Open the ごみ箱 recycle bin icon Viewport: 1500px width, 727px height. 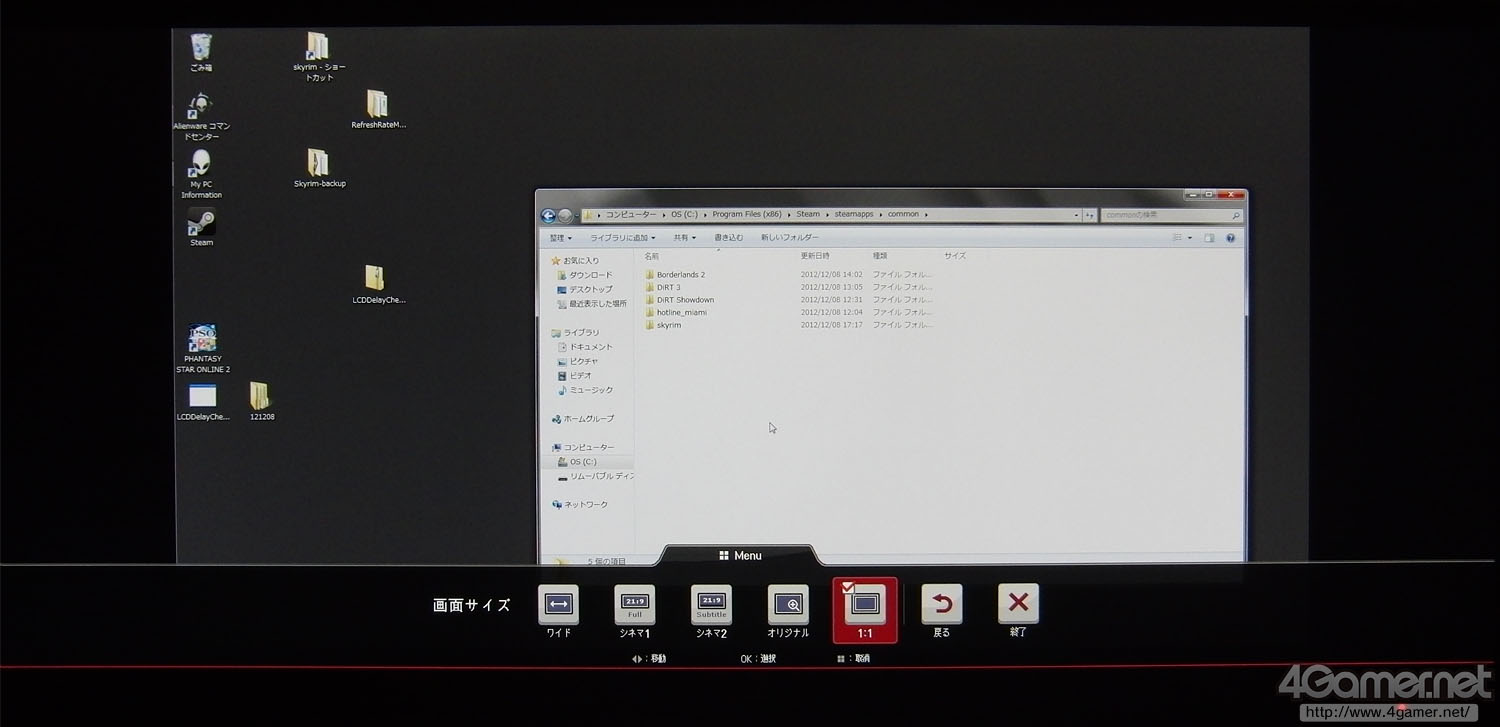(201, 52)
